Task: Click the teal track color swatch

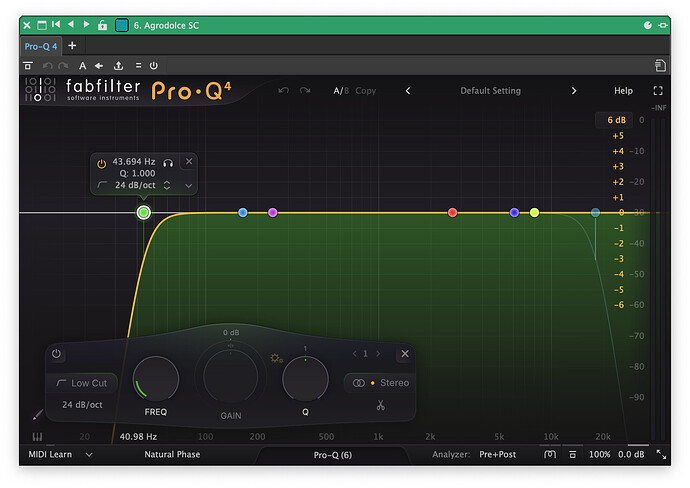Action: click(x=121, y=25)
